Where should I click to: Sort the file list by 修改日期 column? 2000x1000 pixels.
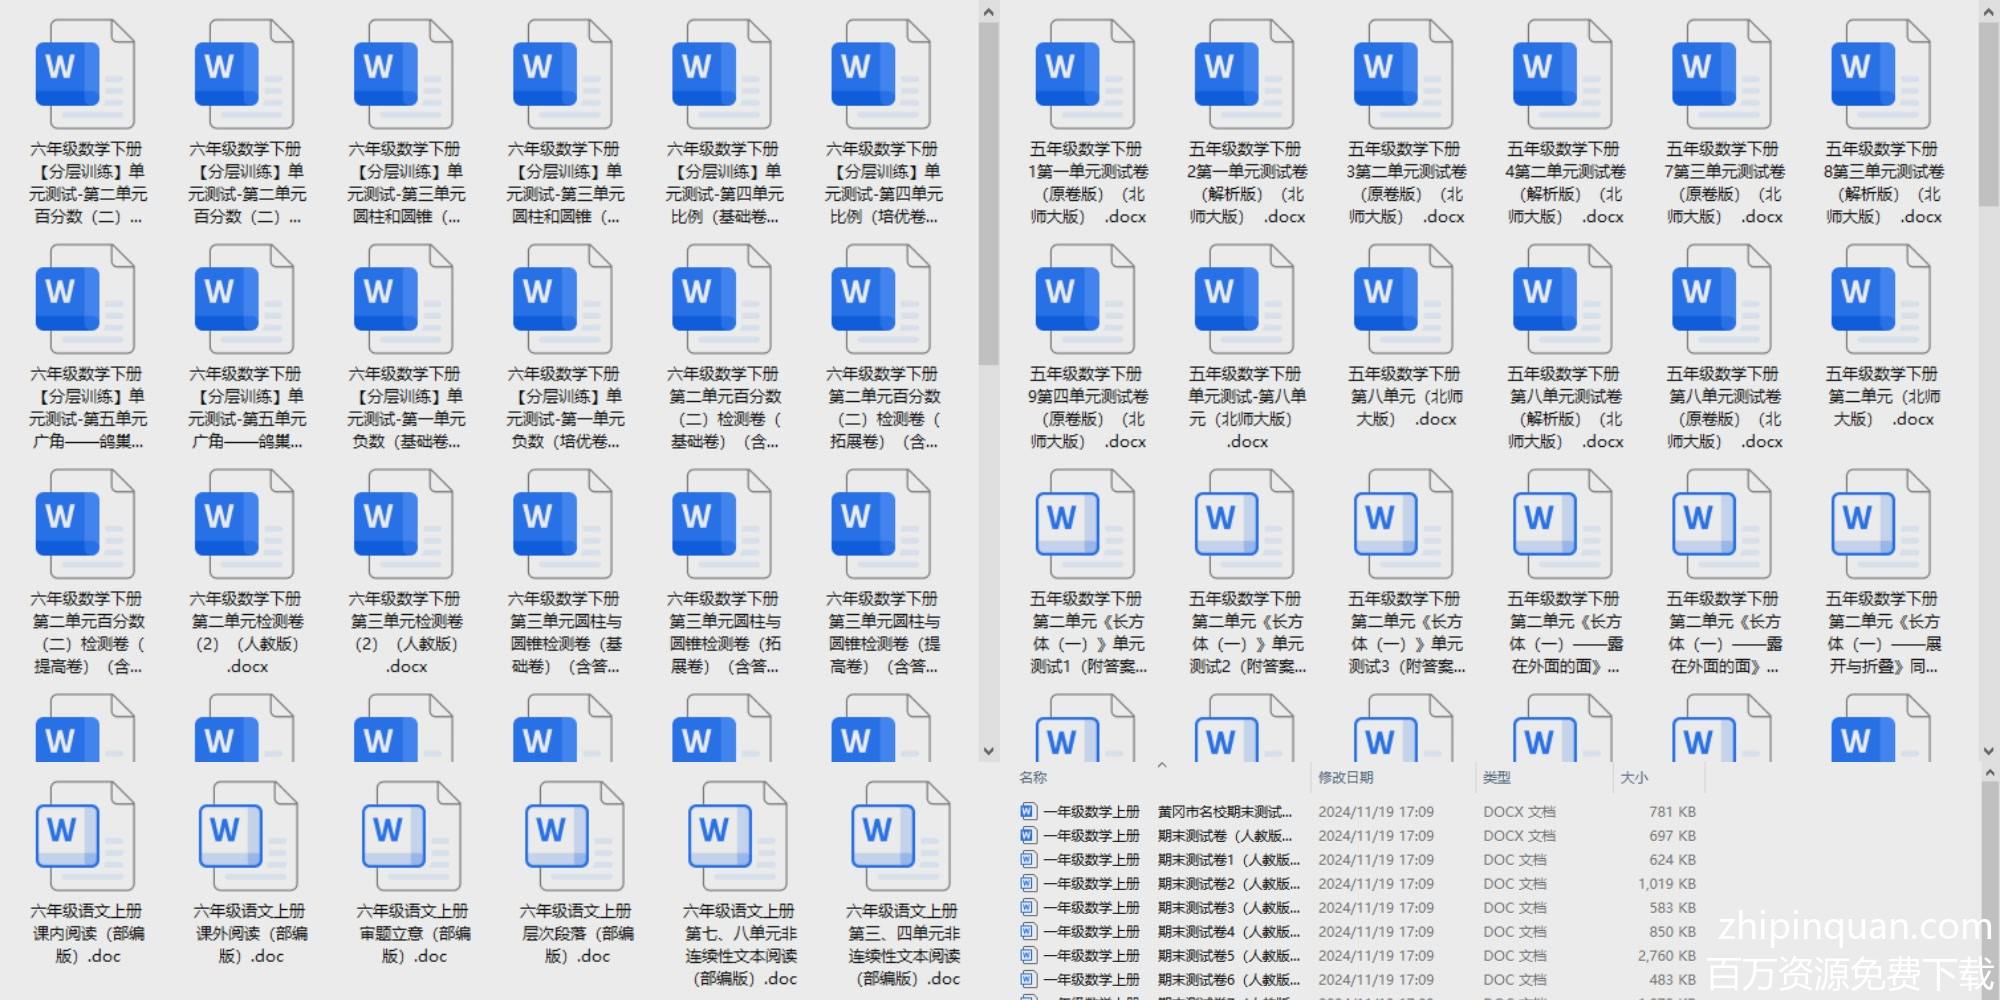1345,777
